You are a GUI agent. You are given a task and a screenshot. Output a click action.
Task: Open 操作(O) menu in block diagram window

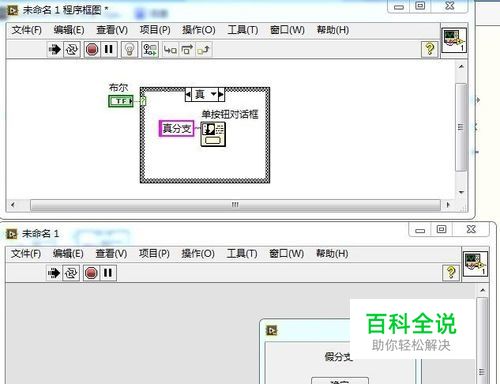point(199,30)
